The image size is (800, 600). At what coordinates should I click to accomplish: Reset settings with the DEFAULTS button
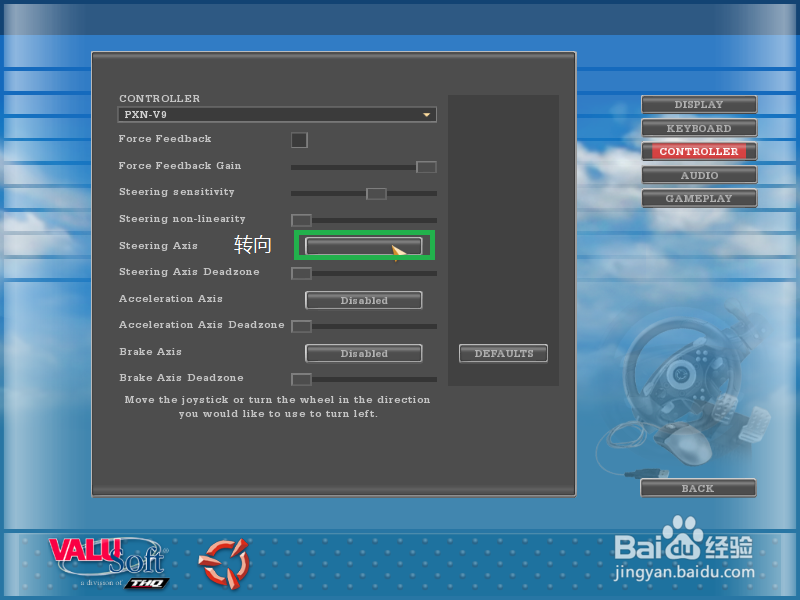click(504, 353)
